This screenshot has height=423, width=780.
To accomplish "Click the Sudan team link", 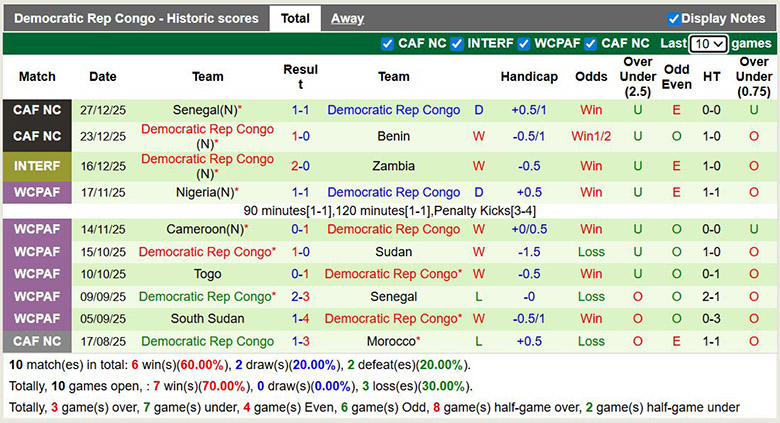I will pos(393,252).
